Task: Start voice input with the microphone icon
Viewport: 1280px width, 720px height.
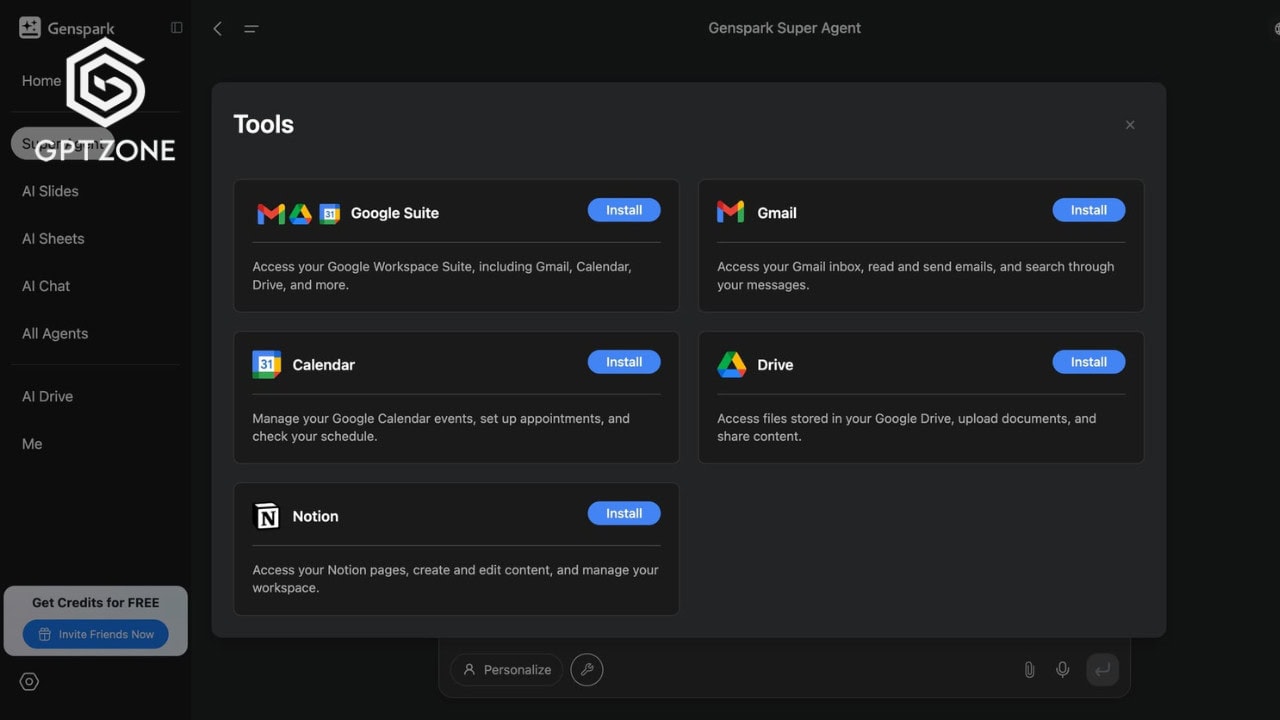Action: point(1063,670)
